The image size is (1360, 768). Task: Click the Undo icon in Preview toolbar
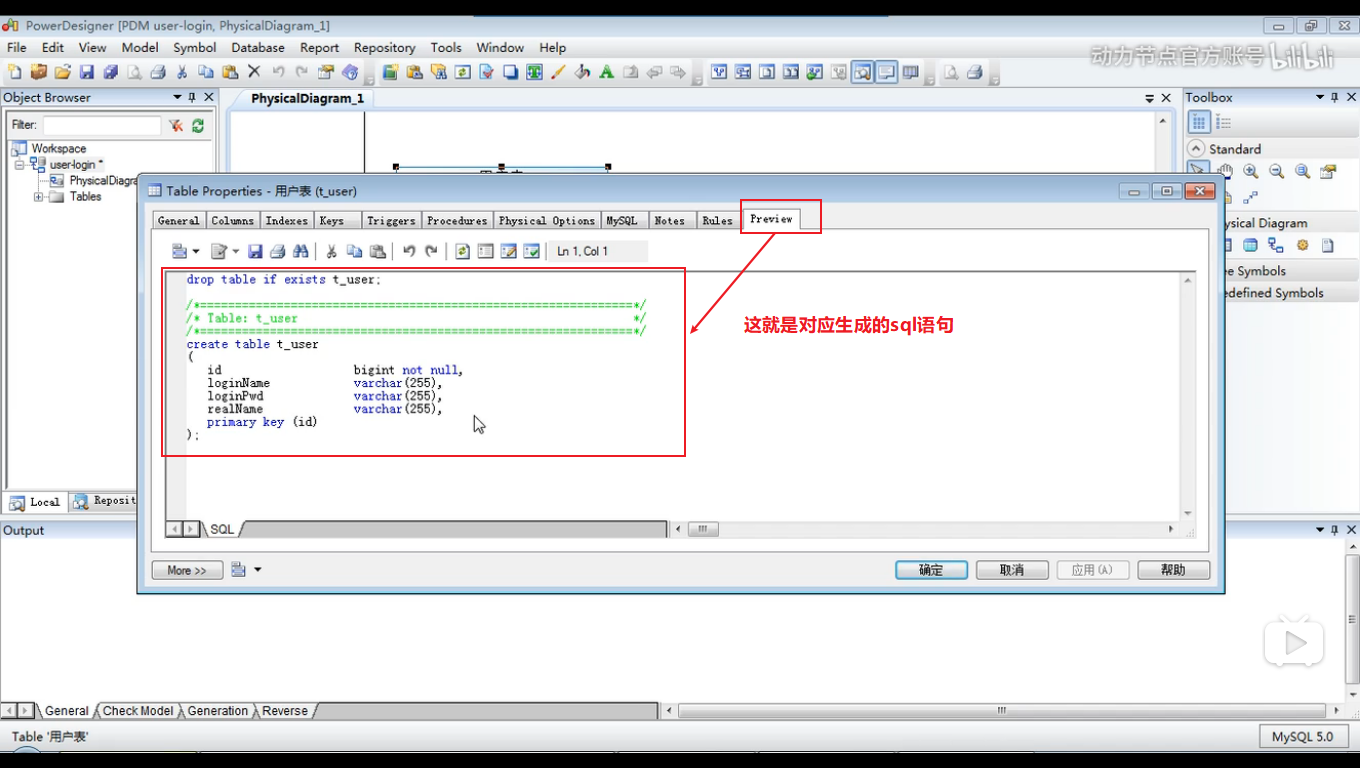409,251
